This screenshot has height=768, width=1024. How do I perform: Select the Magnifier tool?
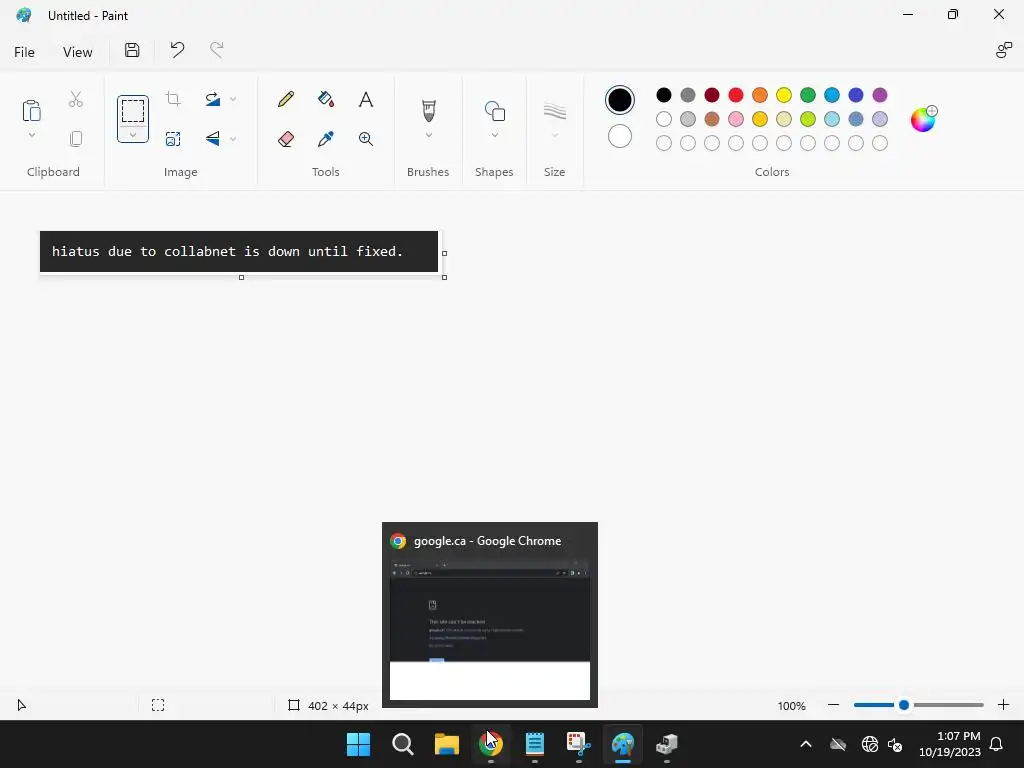[366, 138]
